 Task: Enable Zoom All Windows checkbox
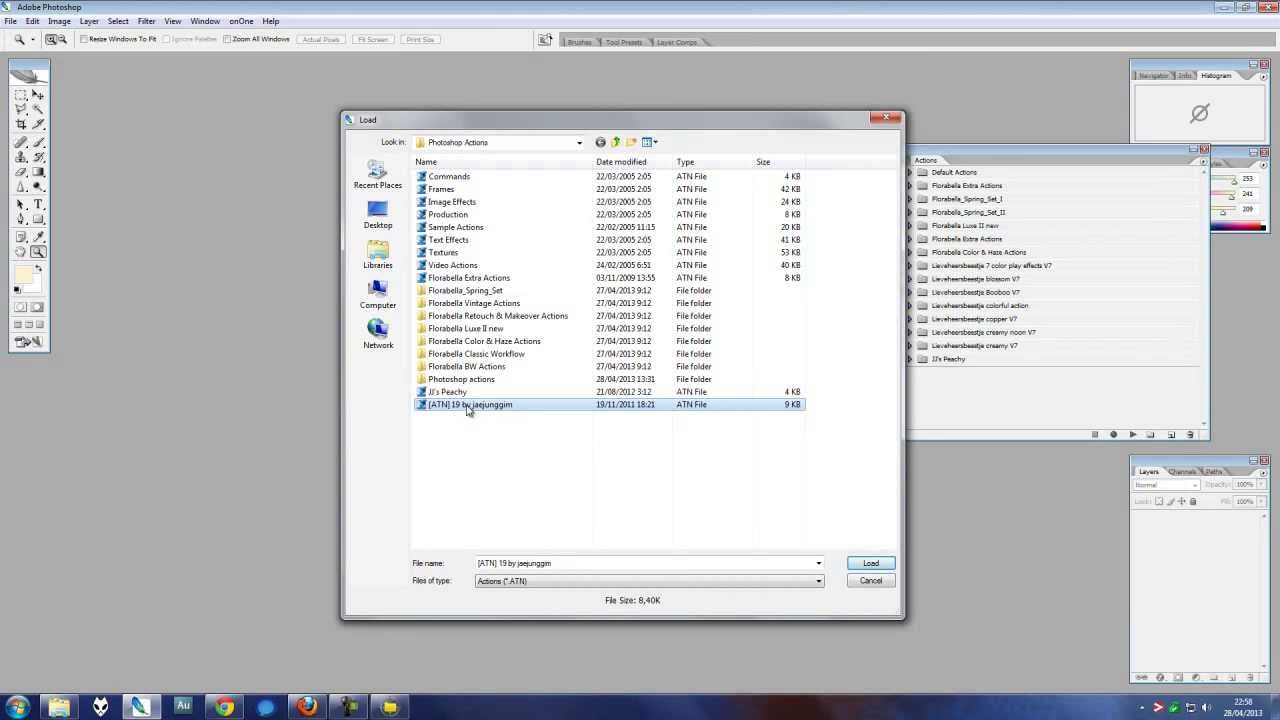pos(227,39)
